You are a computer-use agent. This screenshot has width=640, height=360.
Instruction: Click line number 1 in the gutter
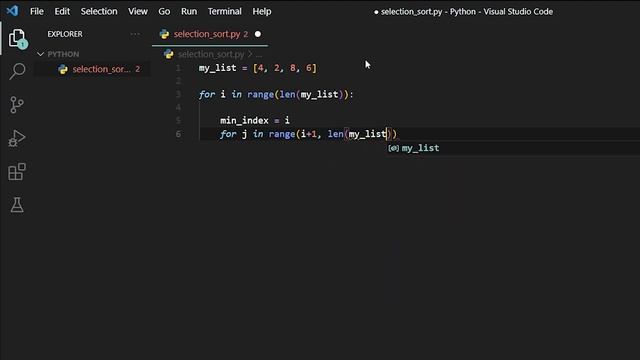click(178, 68)
